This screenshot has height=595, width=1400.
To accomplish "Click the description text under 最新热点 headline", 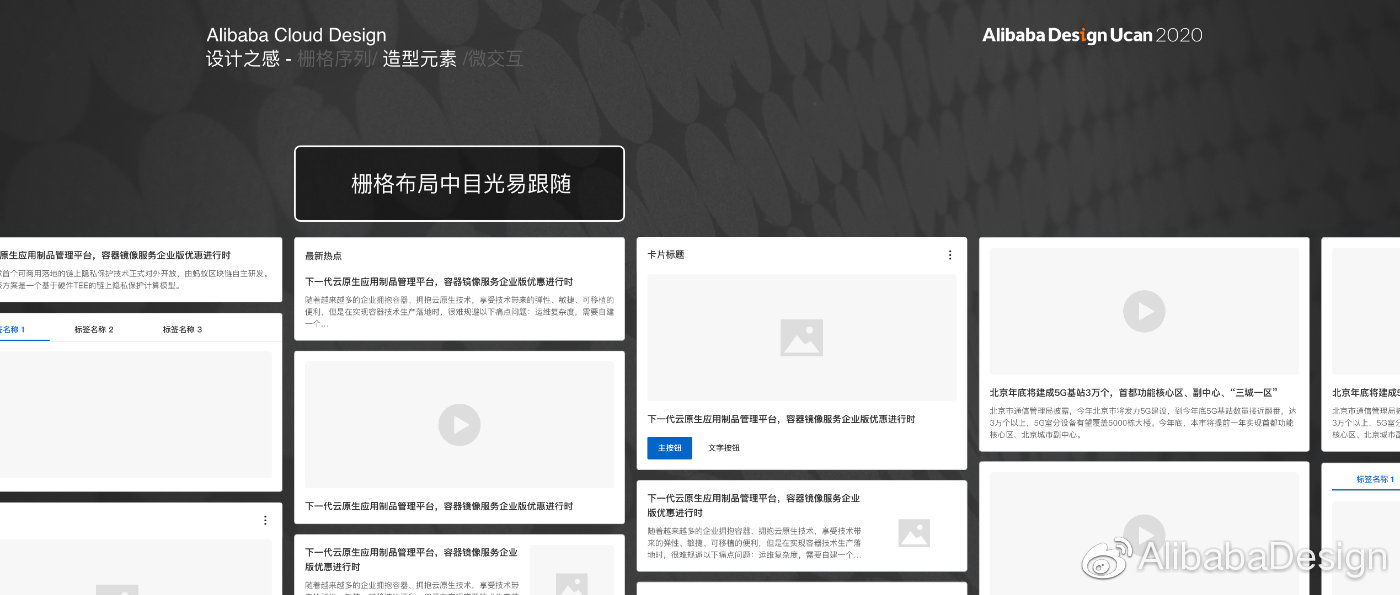I will click(459, 311).
